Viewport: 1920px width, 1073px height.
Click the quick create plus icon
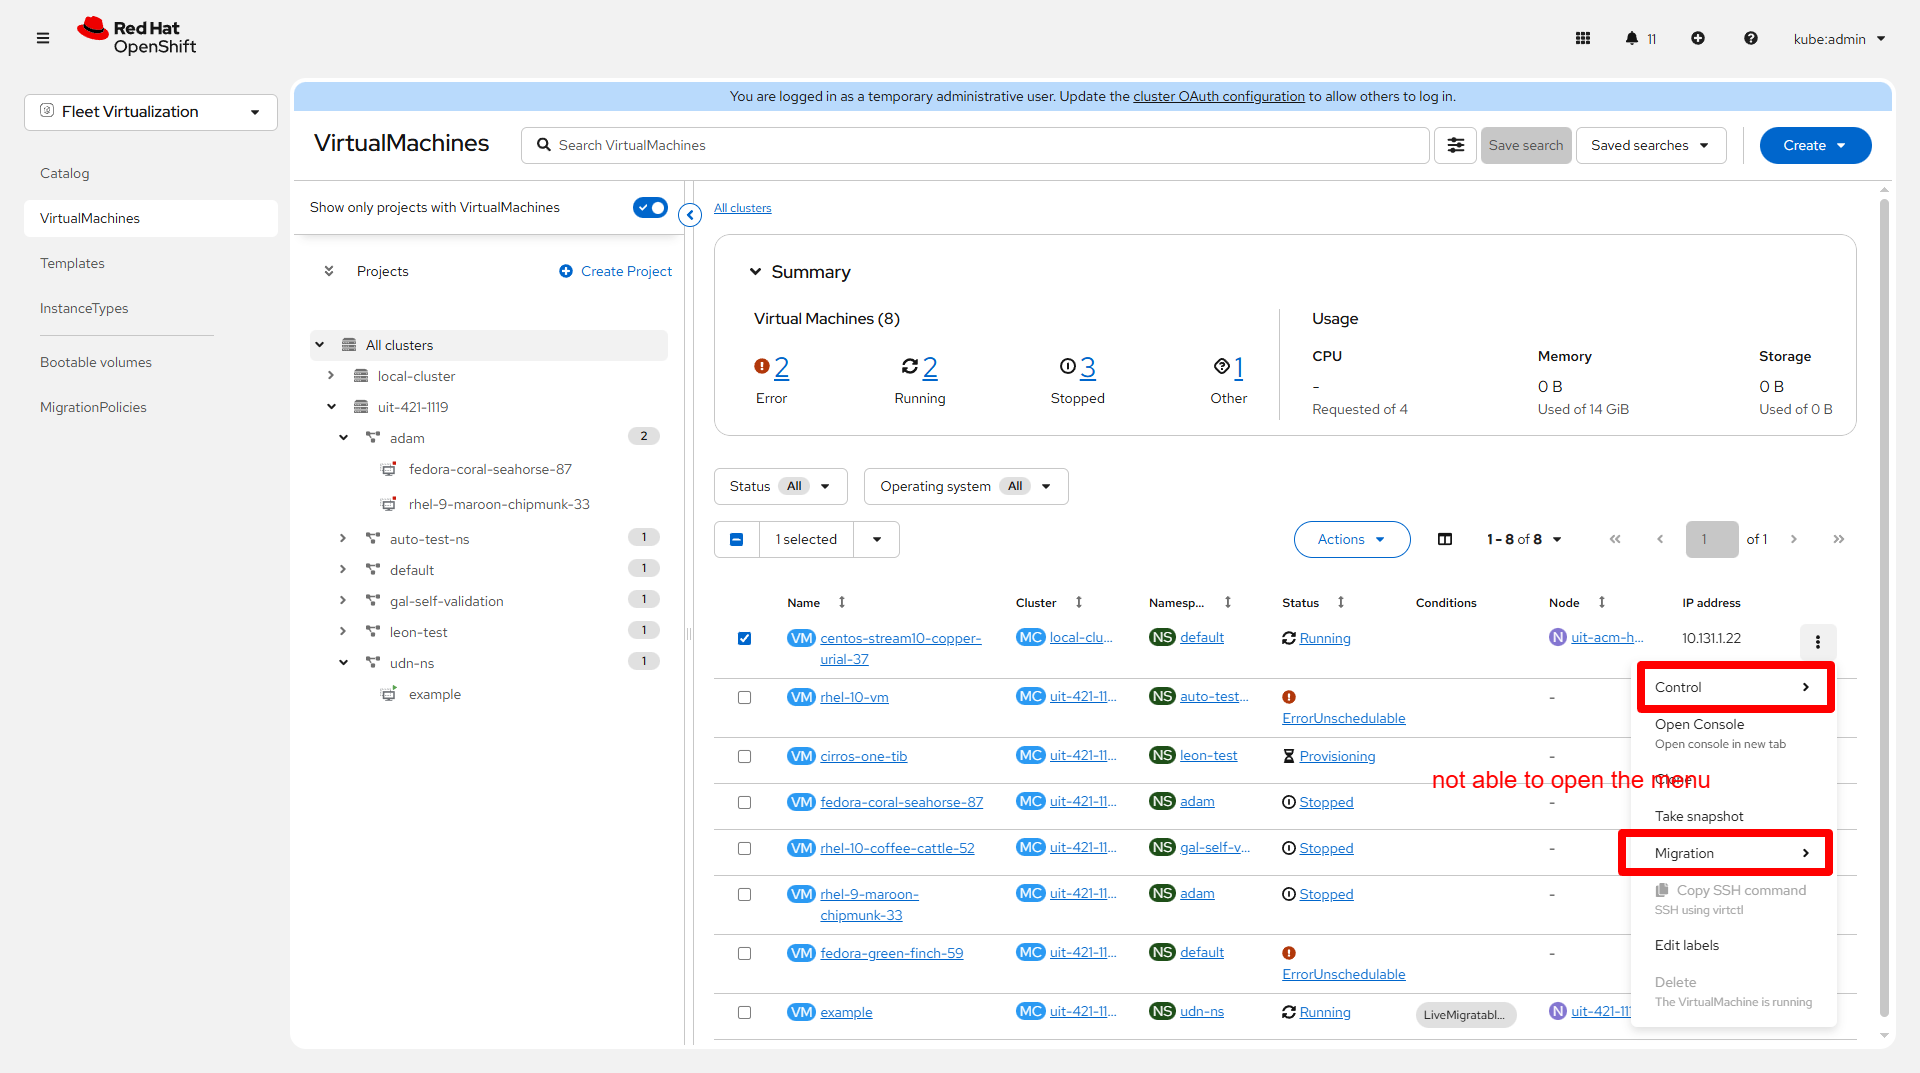(1698, 39)
